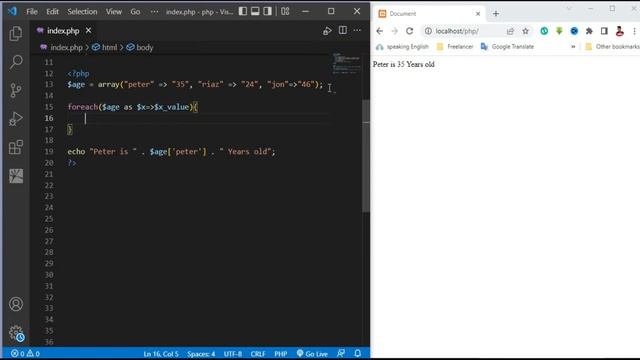Click the green circular extension icon in Chrome
Screen dimensions: 640x360
click(x=544, y=31)
